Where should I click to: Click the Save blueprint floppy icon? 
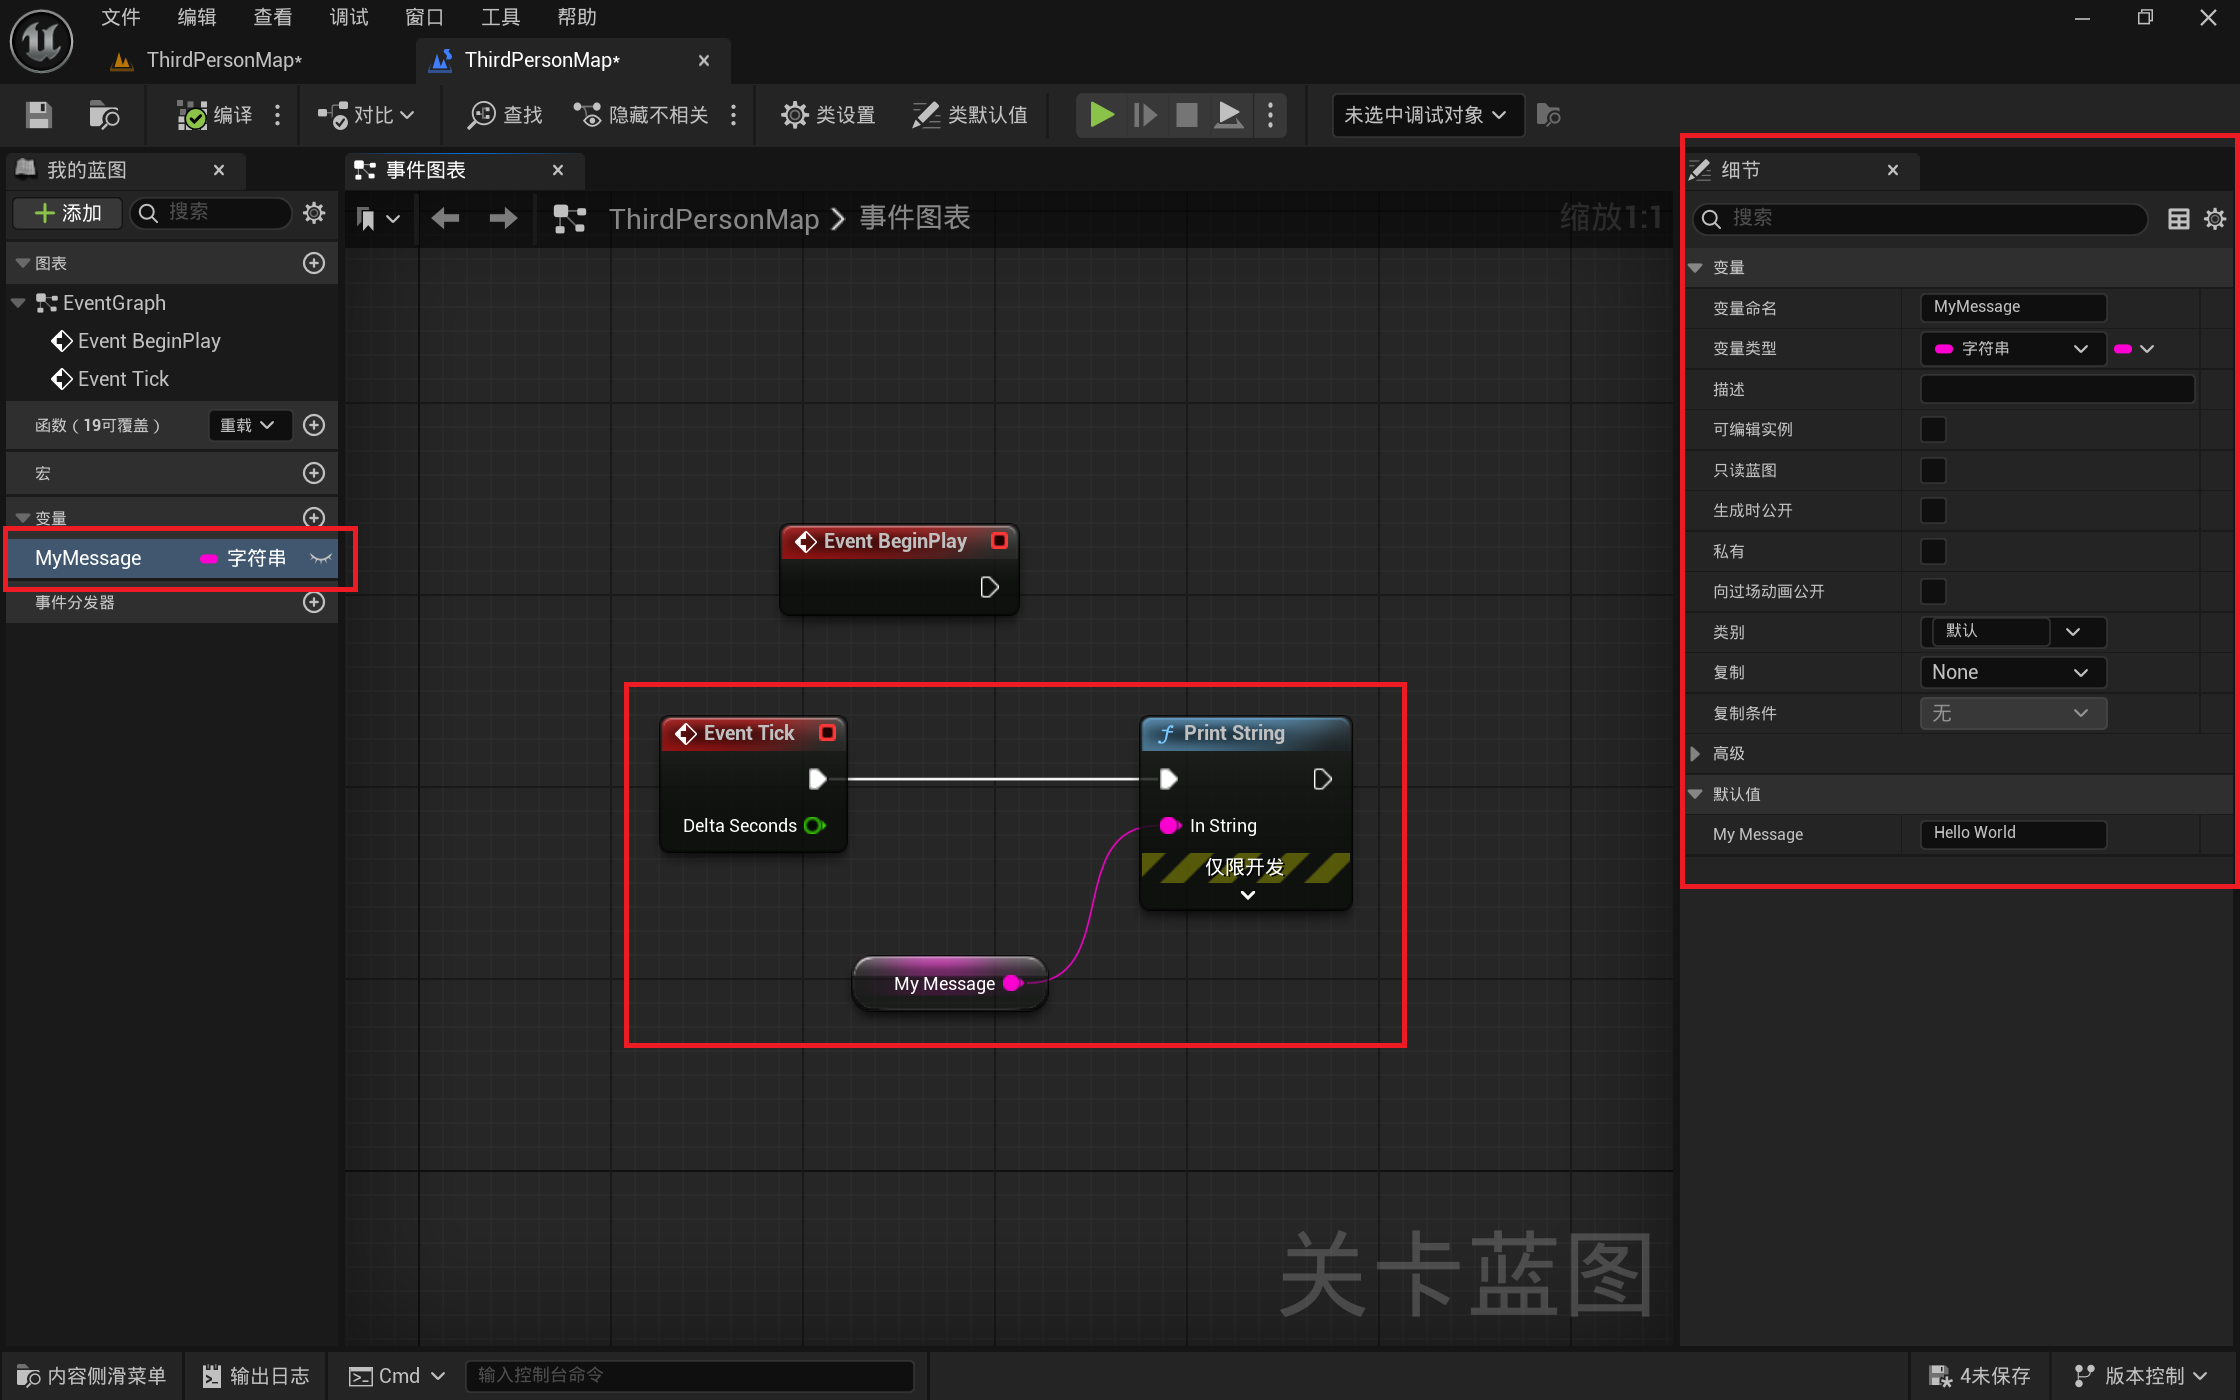coord(39,115)
